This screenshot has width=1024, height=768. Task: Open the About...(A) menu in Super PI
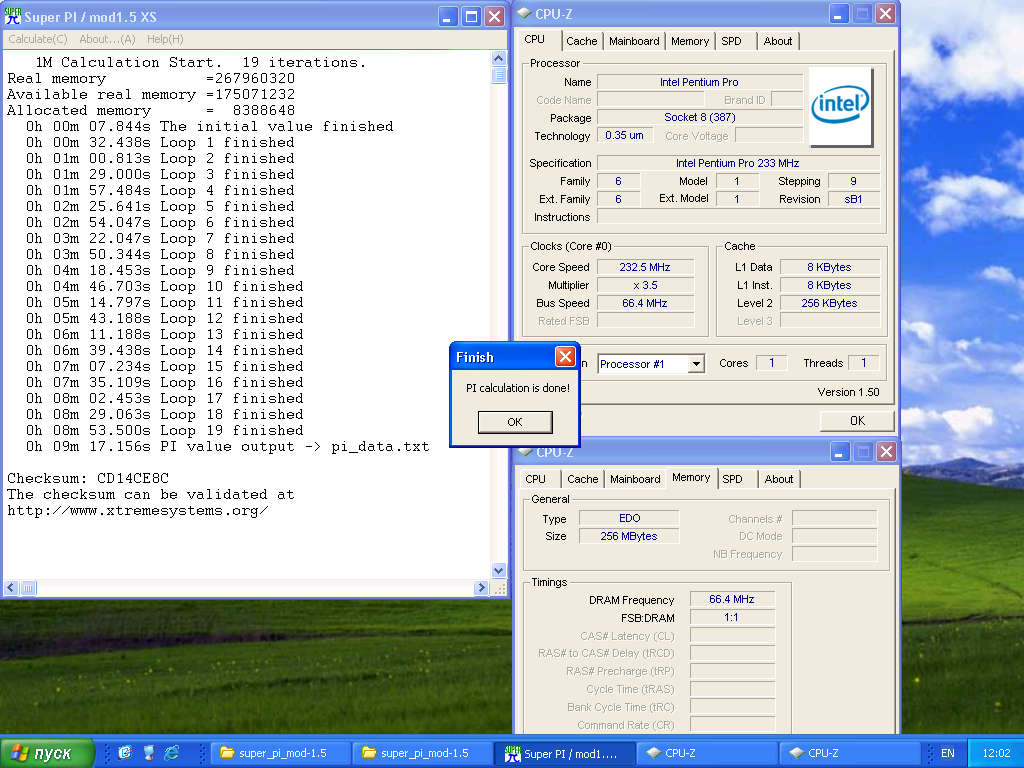coord(107,39)
